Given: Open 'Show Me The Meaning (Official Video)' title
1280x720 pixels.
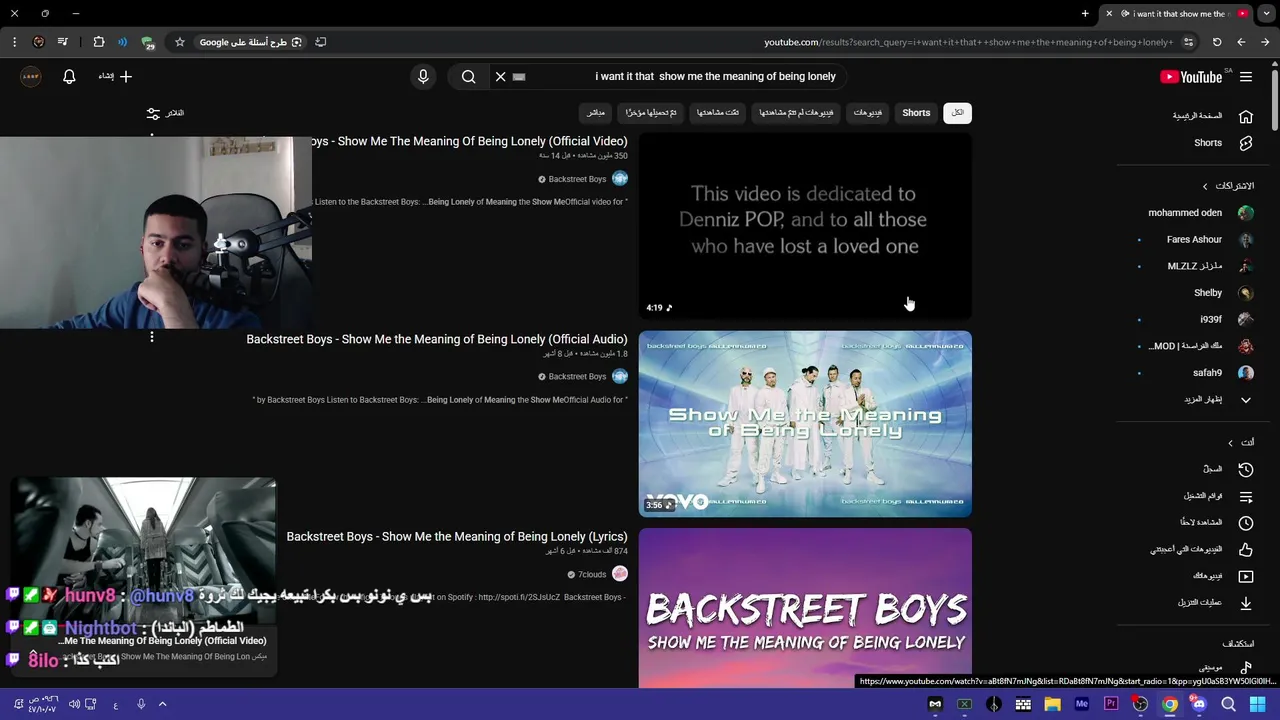Looking at the screenshot, I should pyautogui.click(x=470, y=142).
